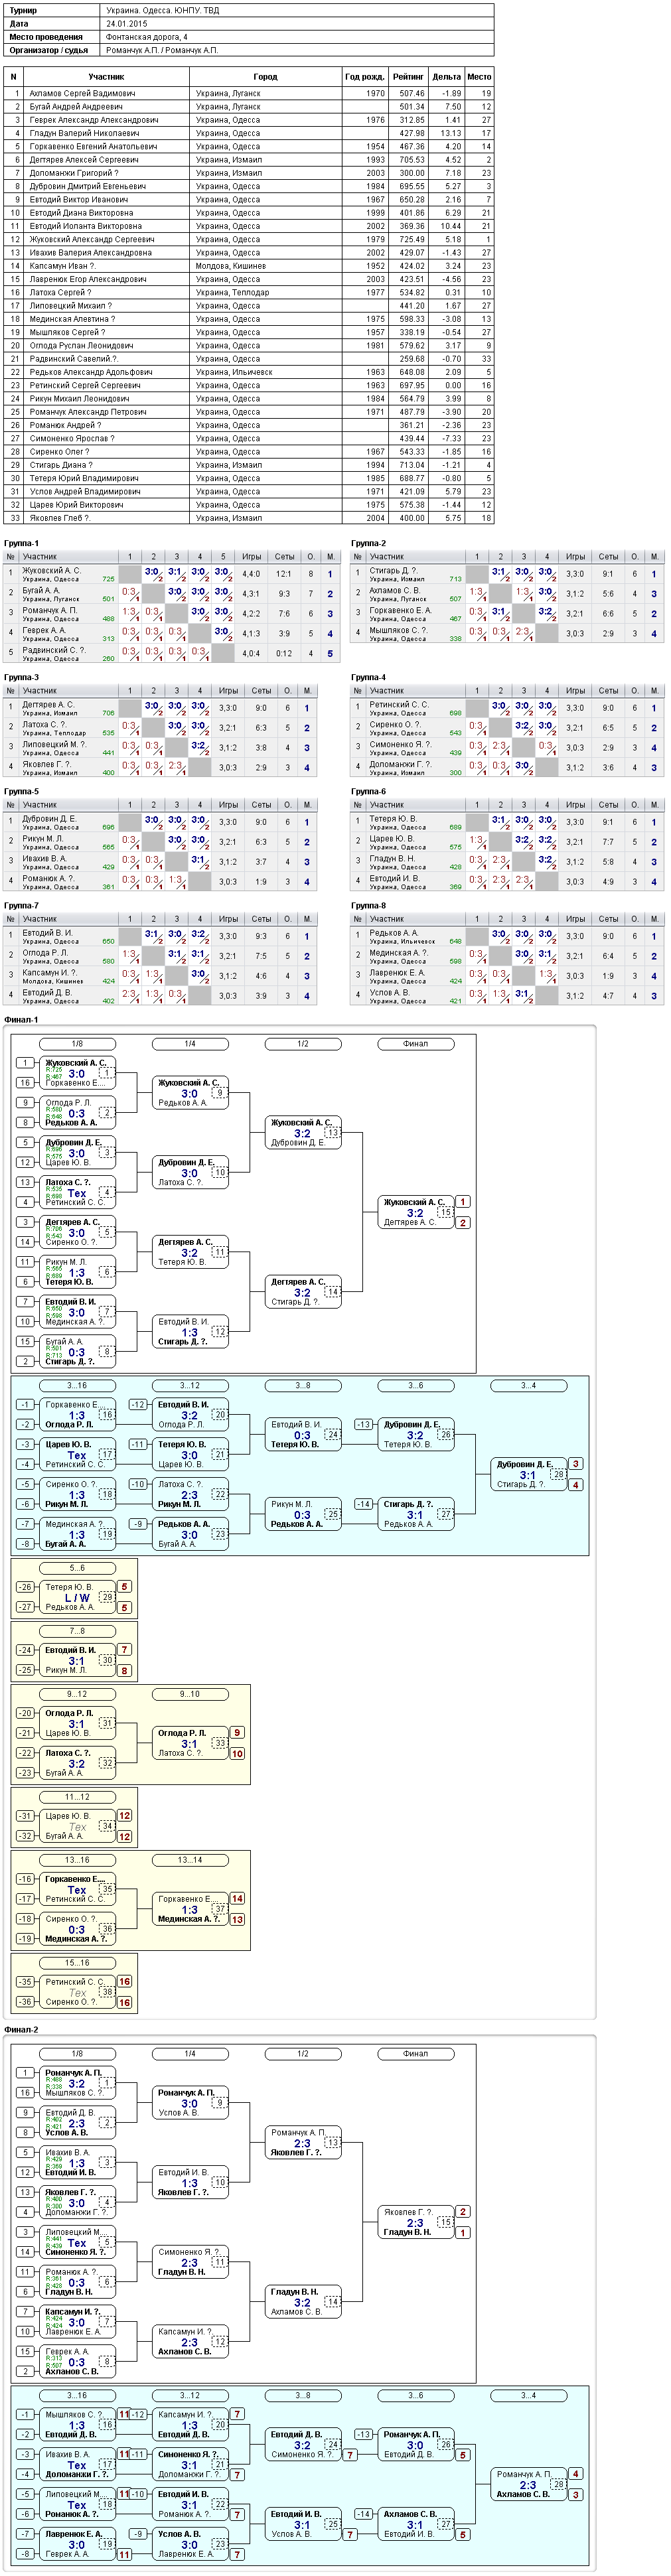The height and width of the screenshot is (2576, 671).
Task: Click 'Молдова, Кишинев' city in participant list
Action: click(231, 266)
